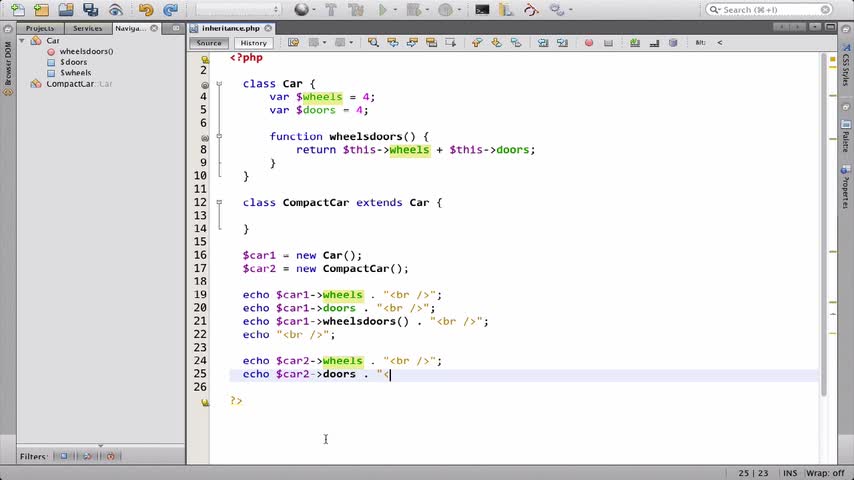Switch to Source view

pos(209,42)
